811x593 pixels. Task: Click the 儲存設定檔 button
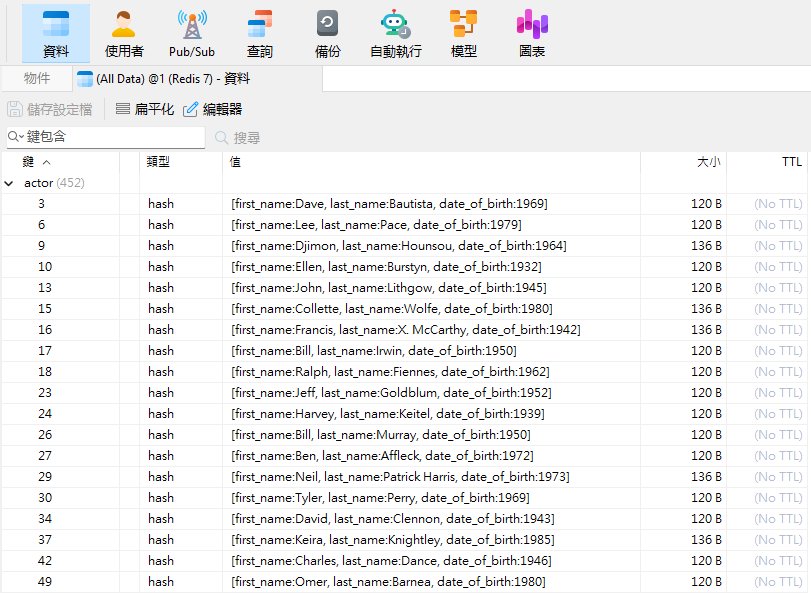coord(50,109)
